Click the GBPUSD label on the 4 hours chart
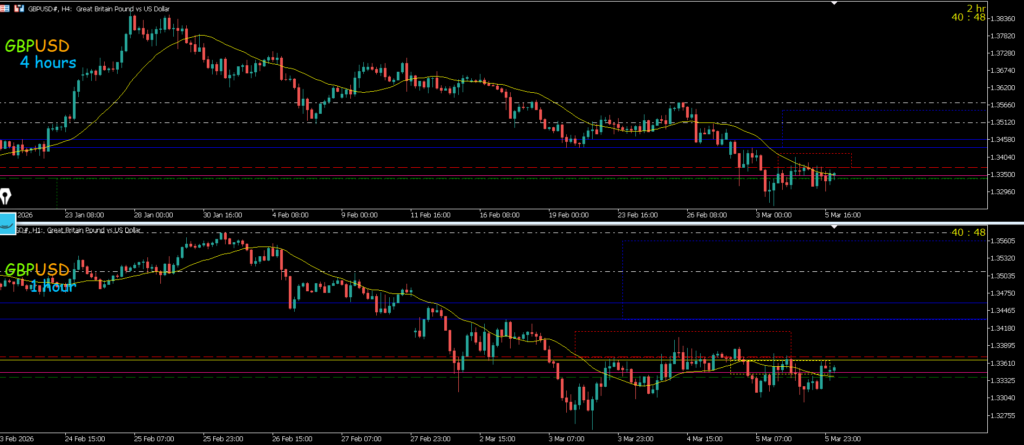The height and width of the screenshot is (445, 1024). pos(39,46)
